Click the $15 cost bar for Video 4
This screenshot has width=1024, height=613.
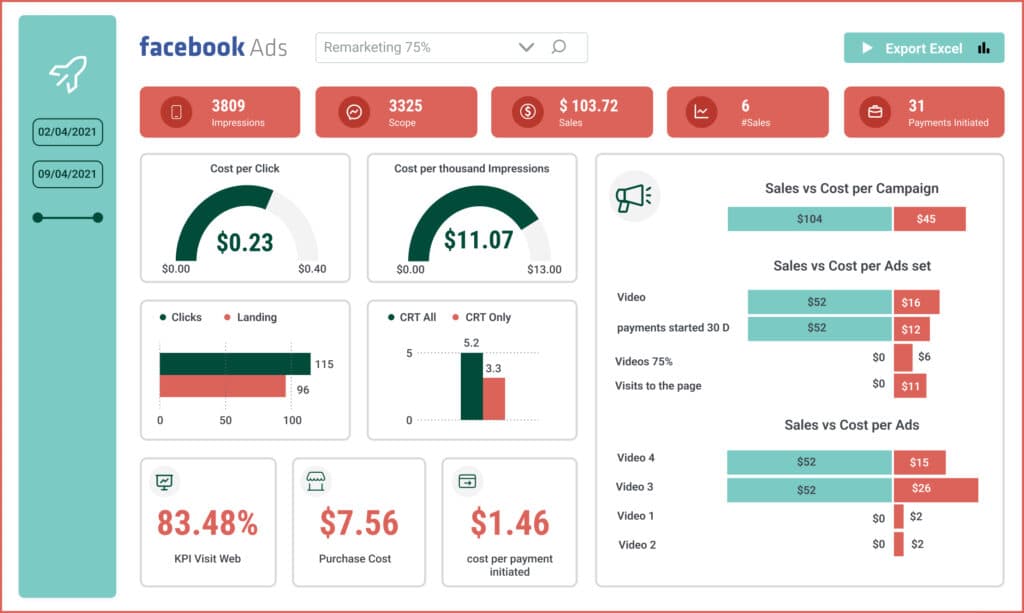pos(920,462)
